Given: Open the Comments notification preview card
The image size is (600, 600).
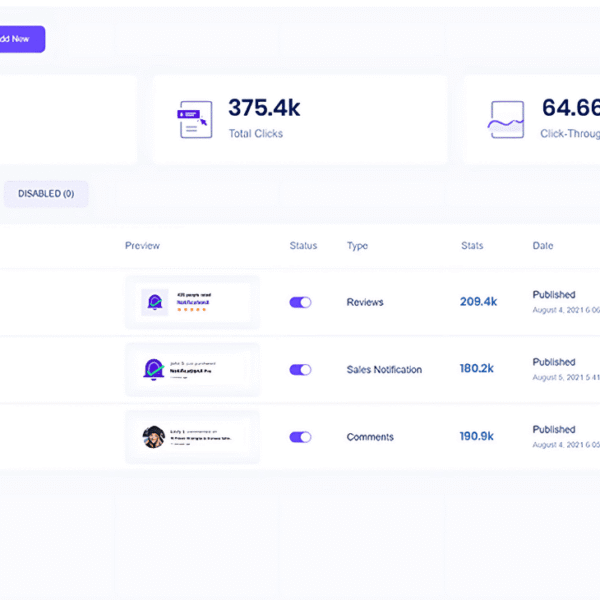Looking at the screenshot, I should 192,437.
